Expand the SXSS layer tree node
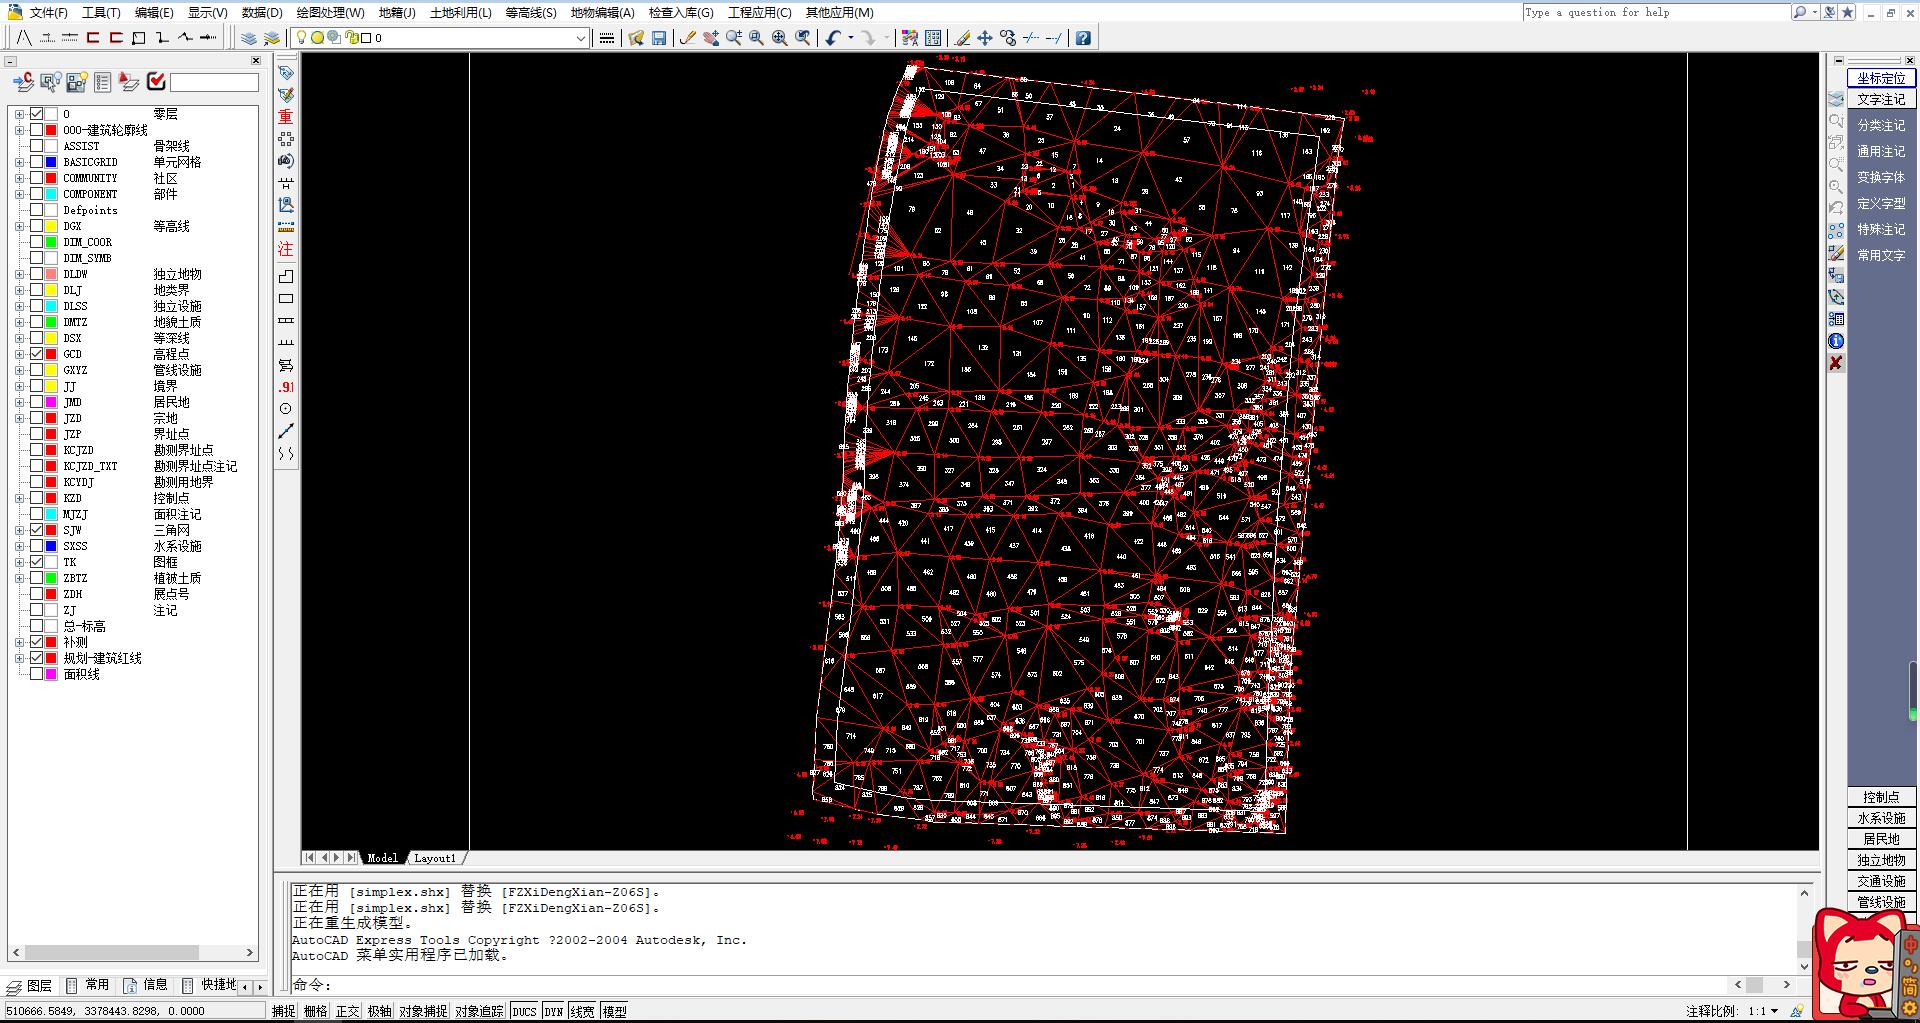Image resolution: width=1920 pixels, height=1023 pixels. [19, 546]
